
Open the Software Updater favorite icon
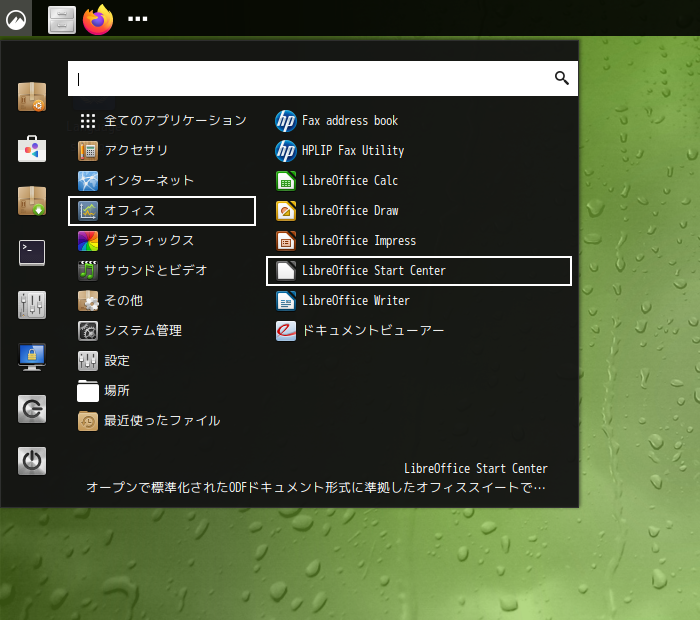[32, 96]
